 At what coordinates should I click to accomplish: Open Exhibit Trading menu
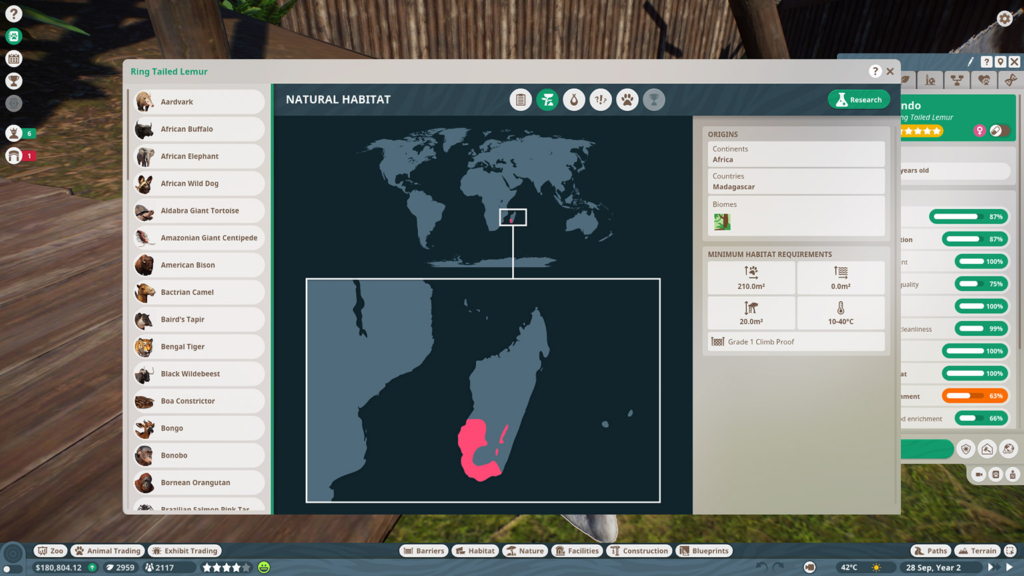185,551
